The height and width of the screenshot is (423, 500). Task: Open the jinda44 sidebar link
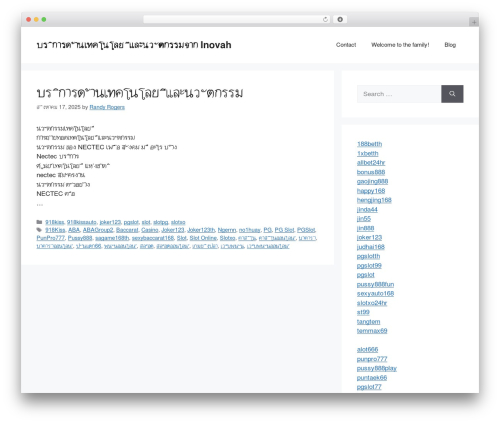367,209
